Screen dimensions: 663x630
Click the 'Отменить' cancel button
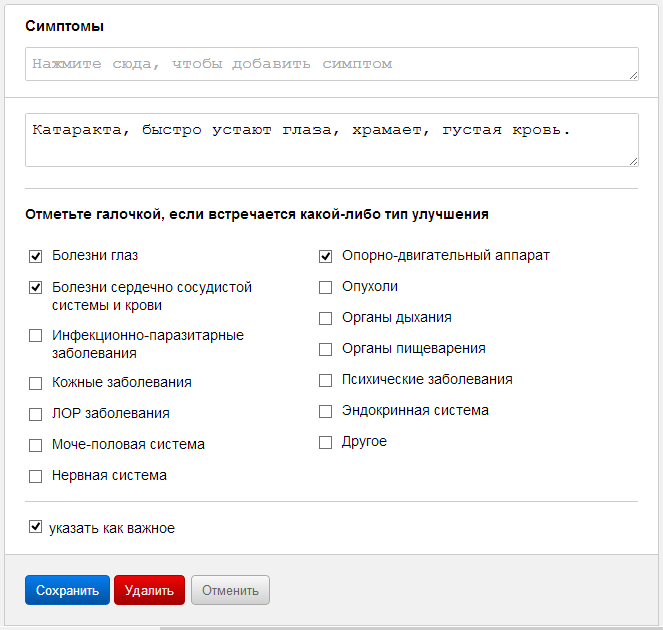pyautogui.click(x=230, y=590)
